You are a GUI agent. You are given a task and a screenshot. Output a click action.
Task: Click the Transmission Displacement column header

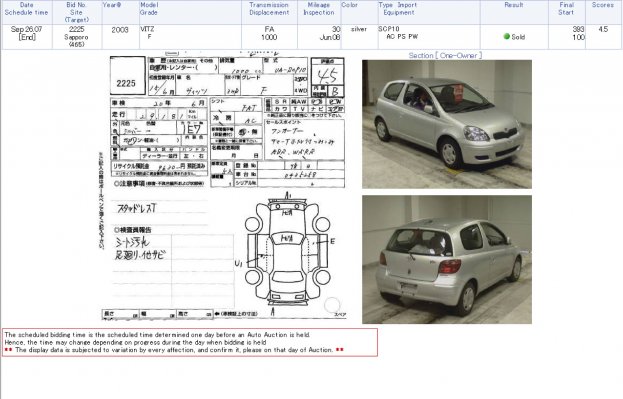269,9
